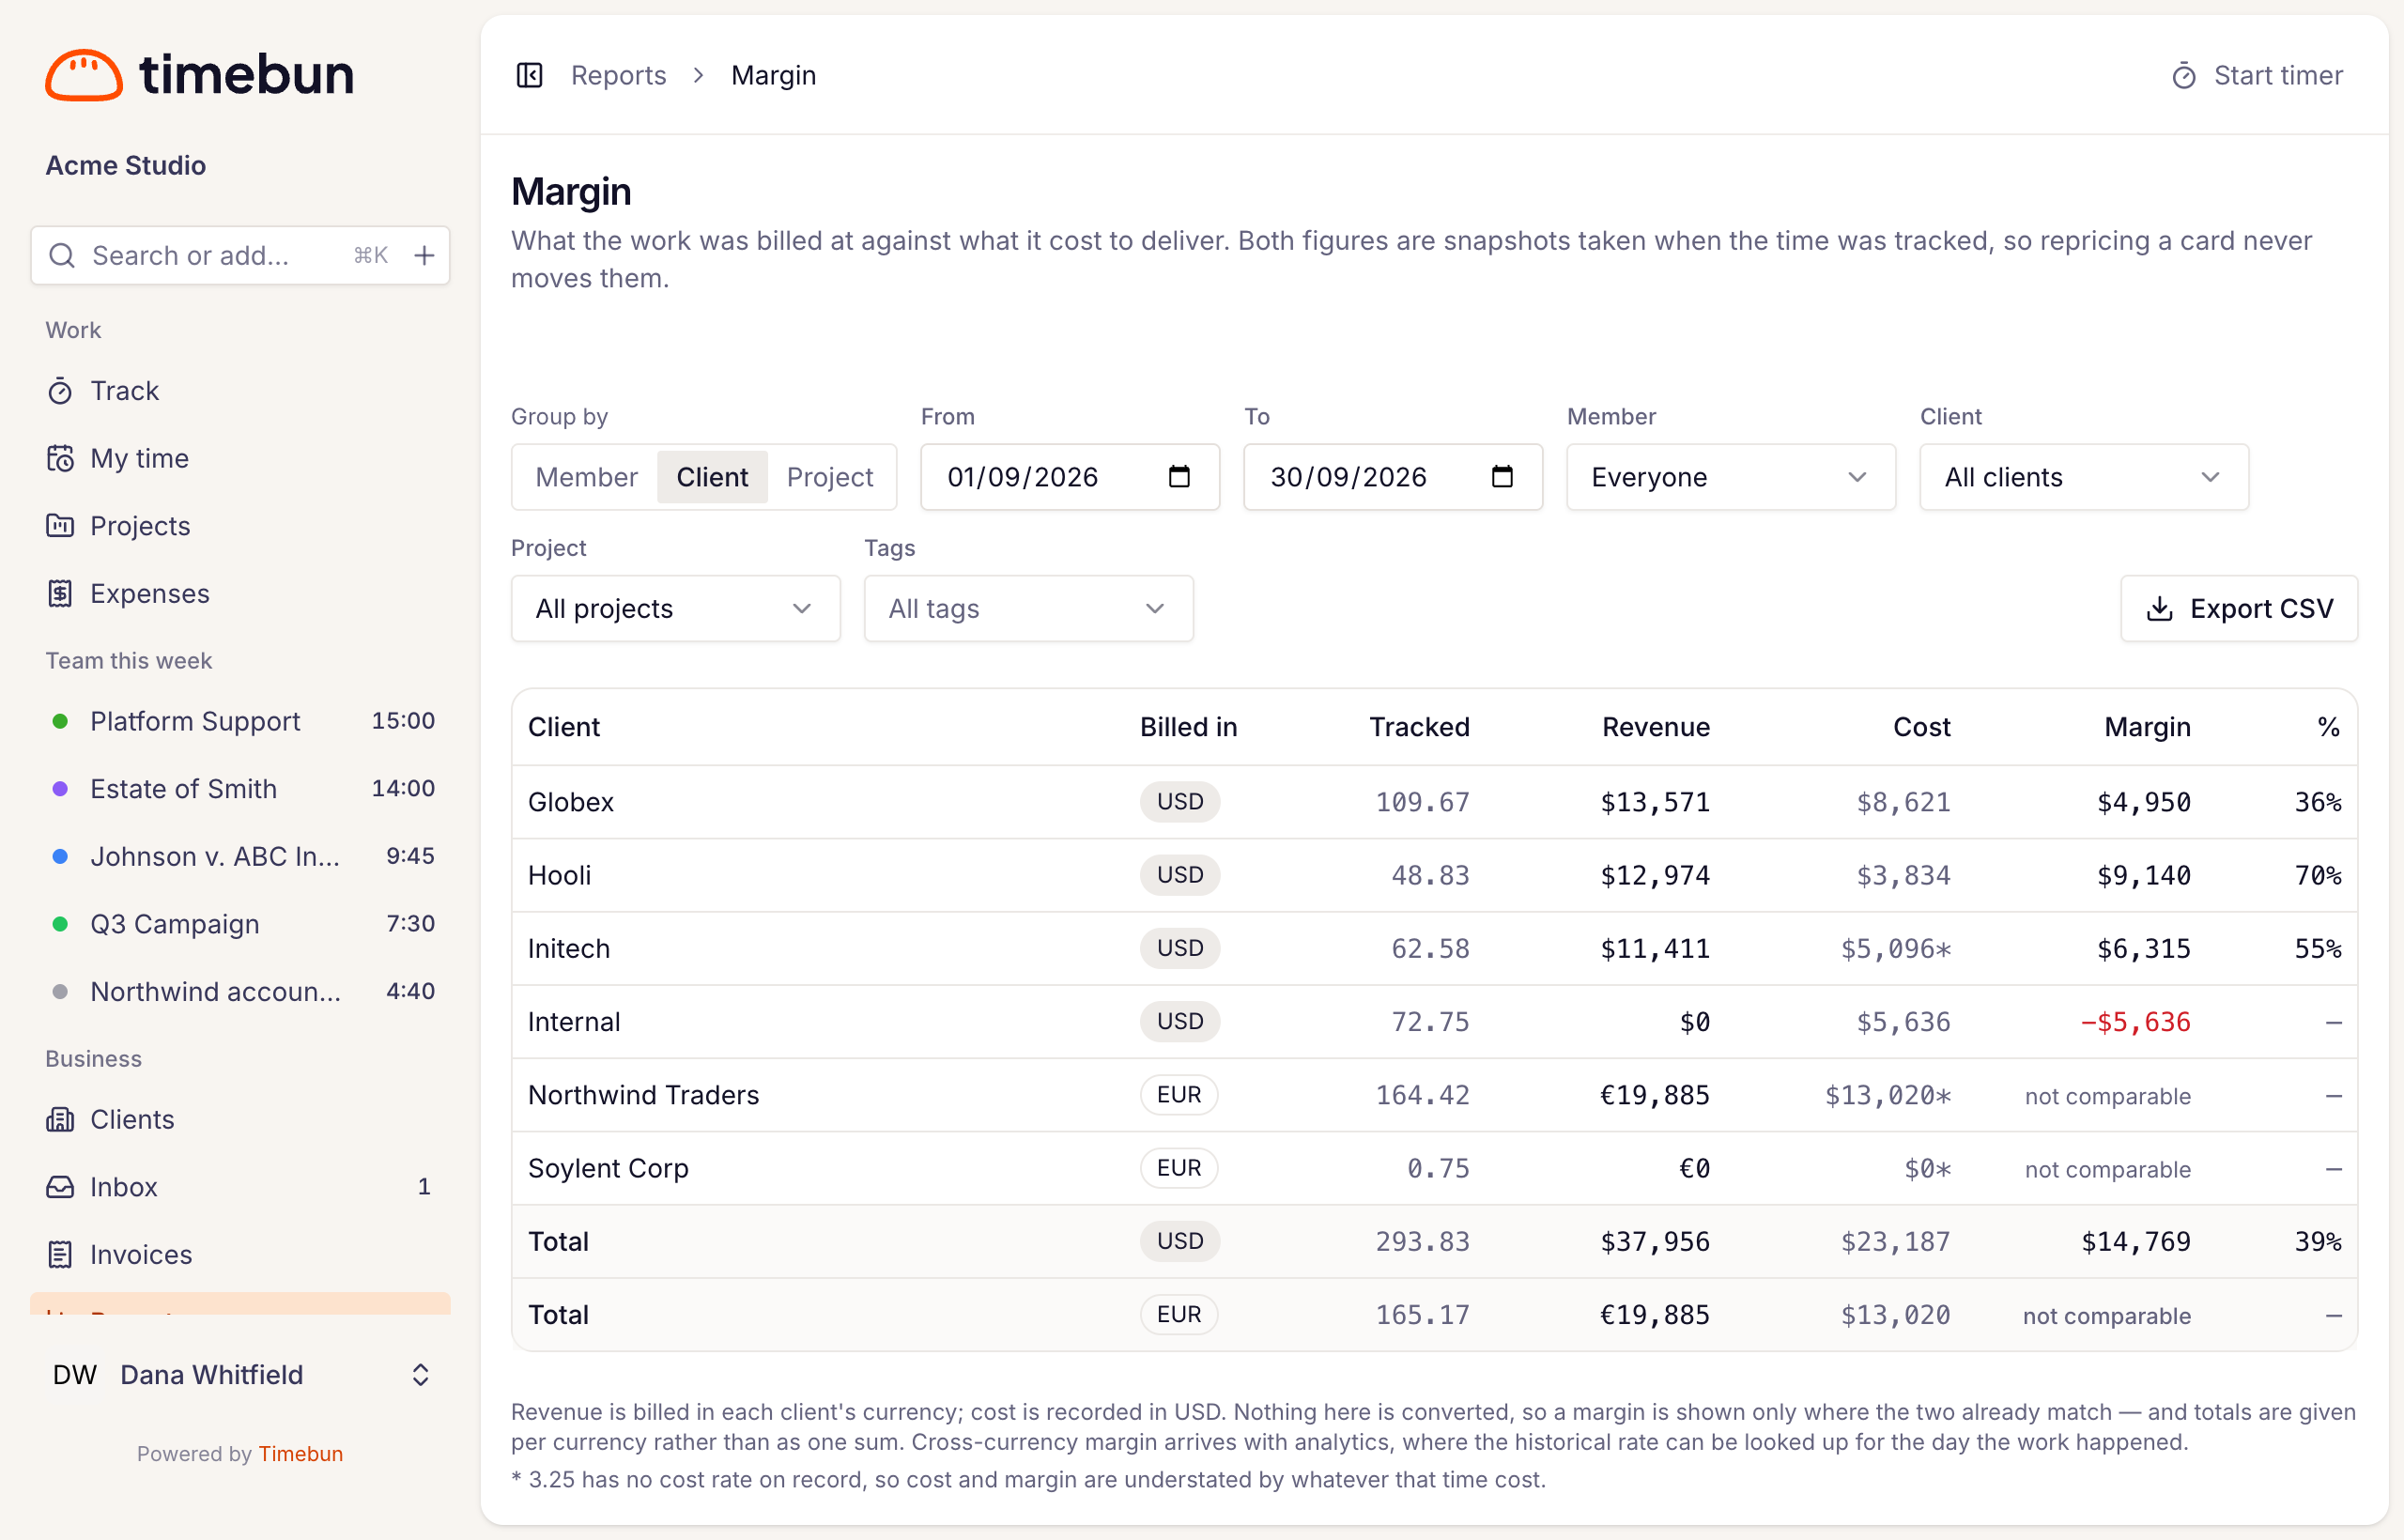Screen dimensions: 2404x1540
Task: Click the Projects folder icon
Action: point(60,526)
